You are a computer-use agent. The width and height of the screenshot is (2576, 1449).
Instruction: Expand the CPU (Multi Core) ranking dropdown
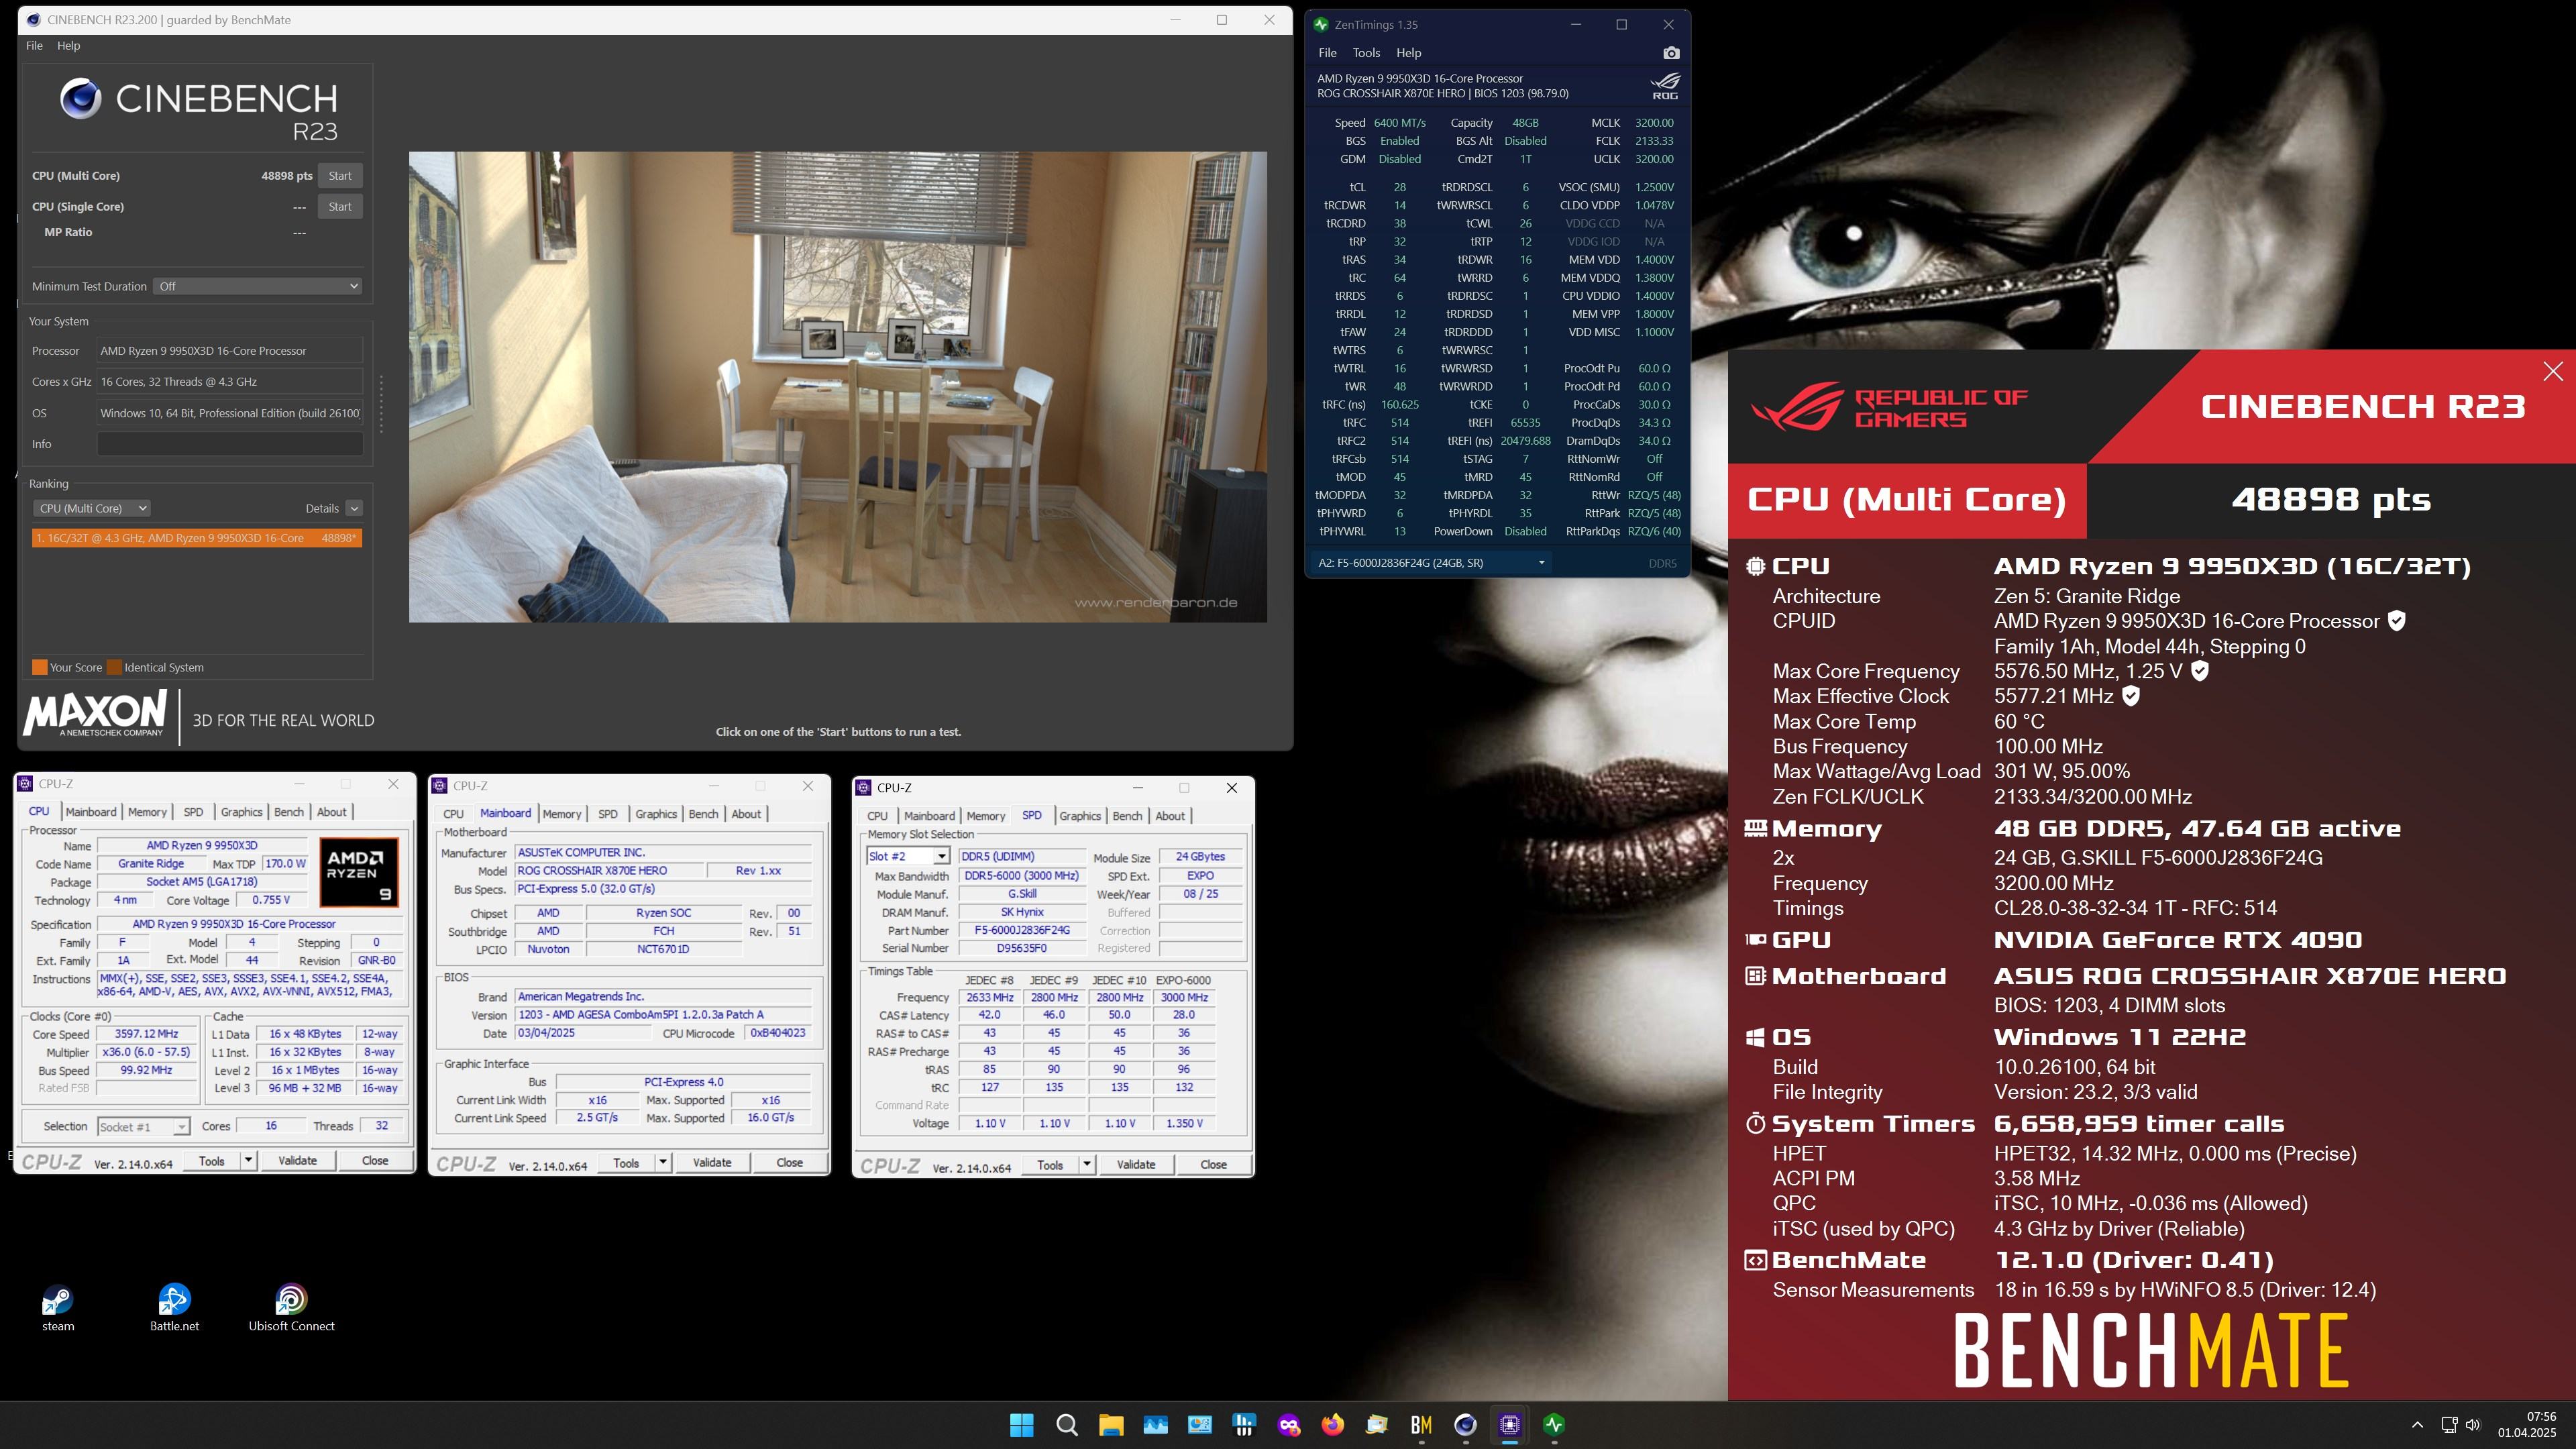coord(91,508)
